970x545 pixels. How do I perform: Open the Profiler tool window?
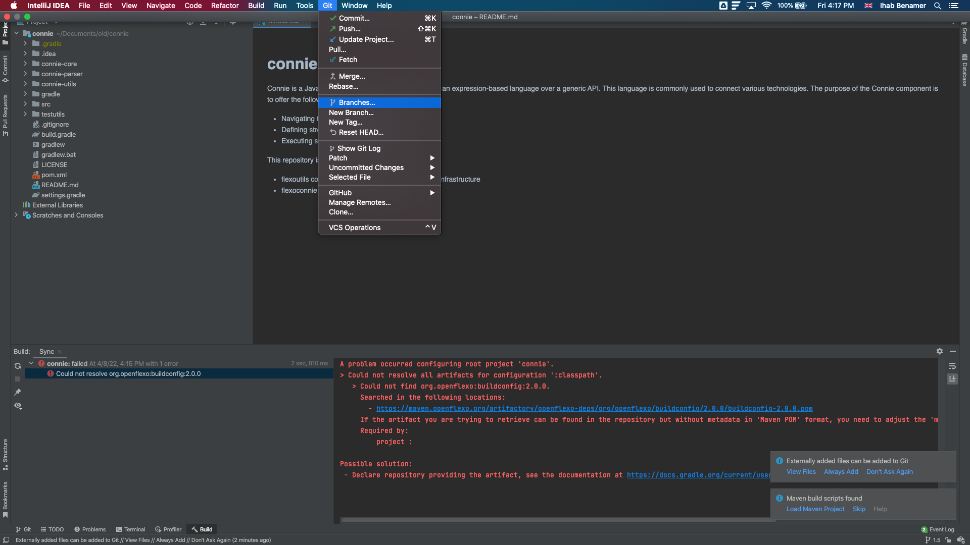[168, 529]
